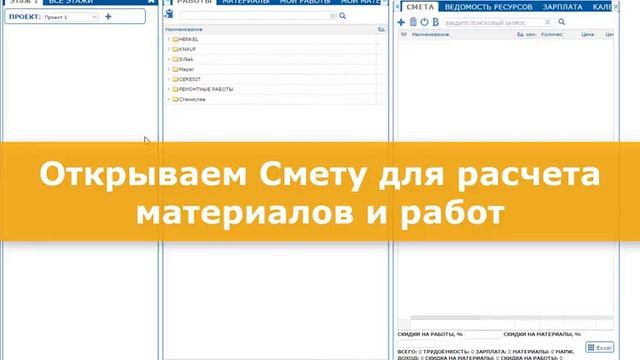Add a new project with the plus icon
The width and height of the screenshot is (640, 360).
[x=108, y=17]
